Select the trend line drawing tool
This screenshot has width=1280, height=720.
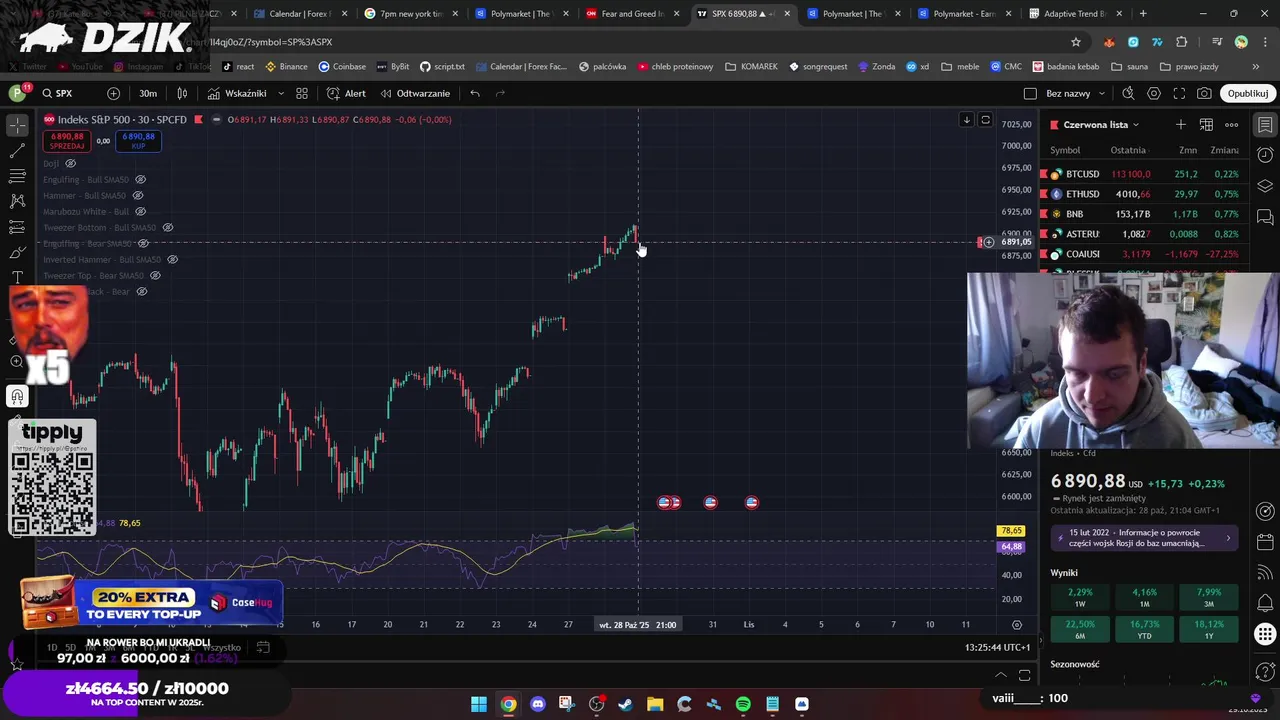[17, 151]
